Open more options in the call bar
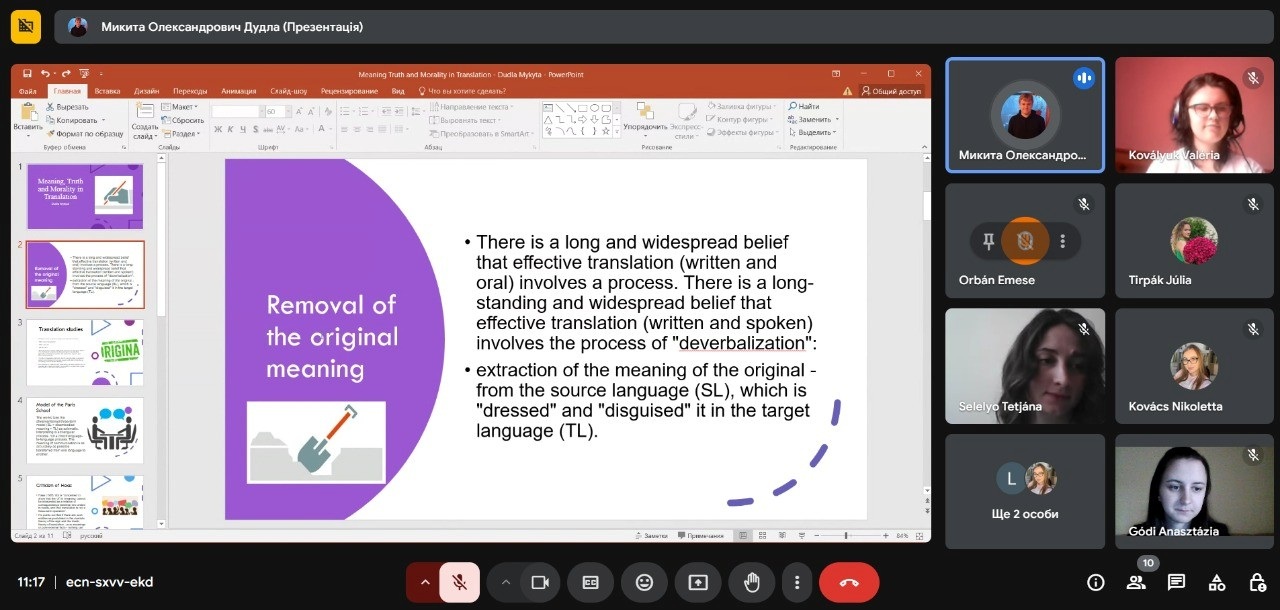The image size is (1280, 610). point(796,582)
